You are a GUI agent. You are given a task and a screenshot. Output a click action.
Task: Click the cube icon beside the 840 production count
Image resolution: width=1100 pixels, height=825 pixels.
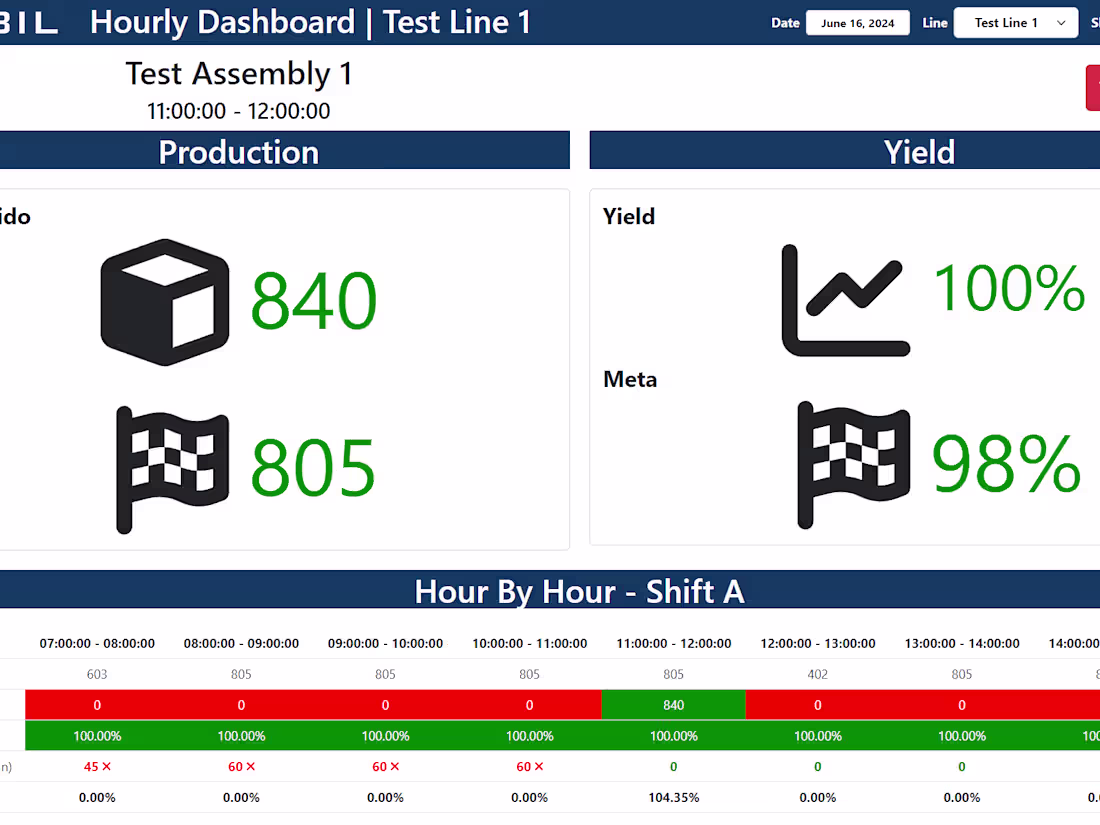[x=163, y=302]
